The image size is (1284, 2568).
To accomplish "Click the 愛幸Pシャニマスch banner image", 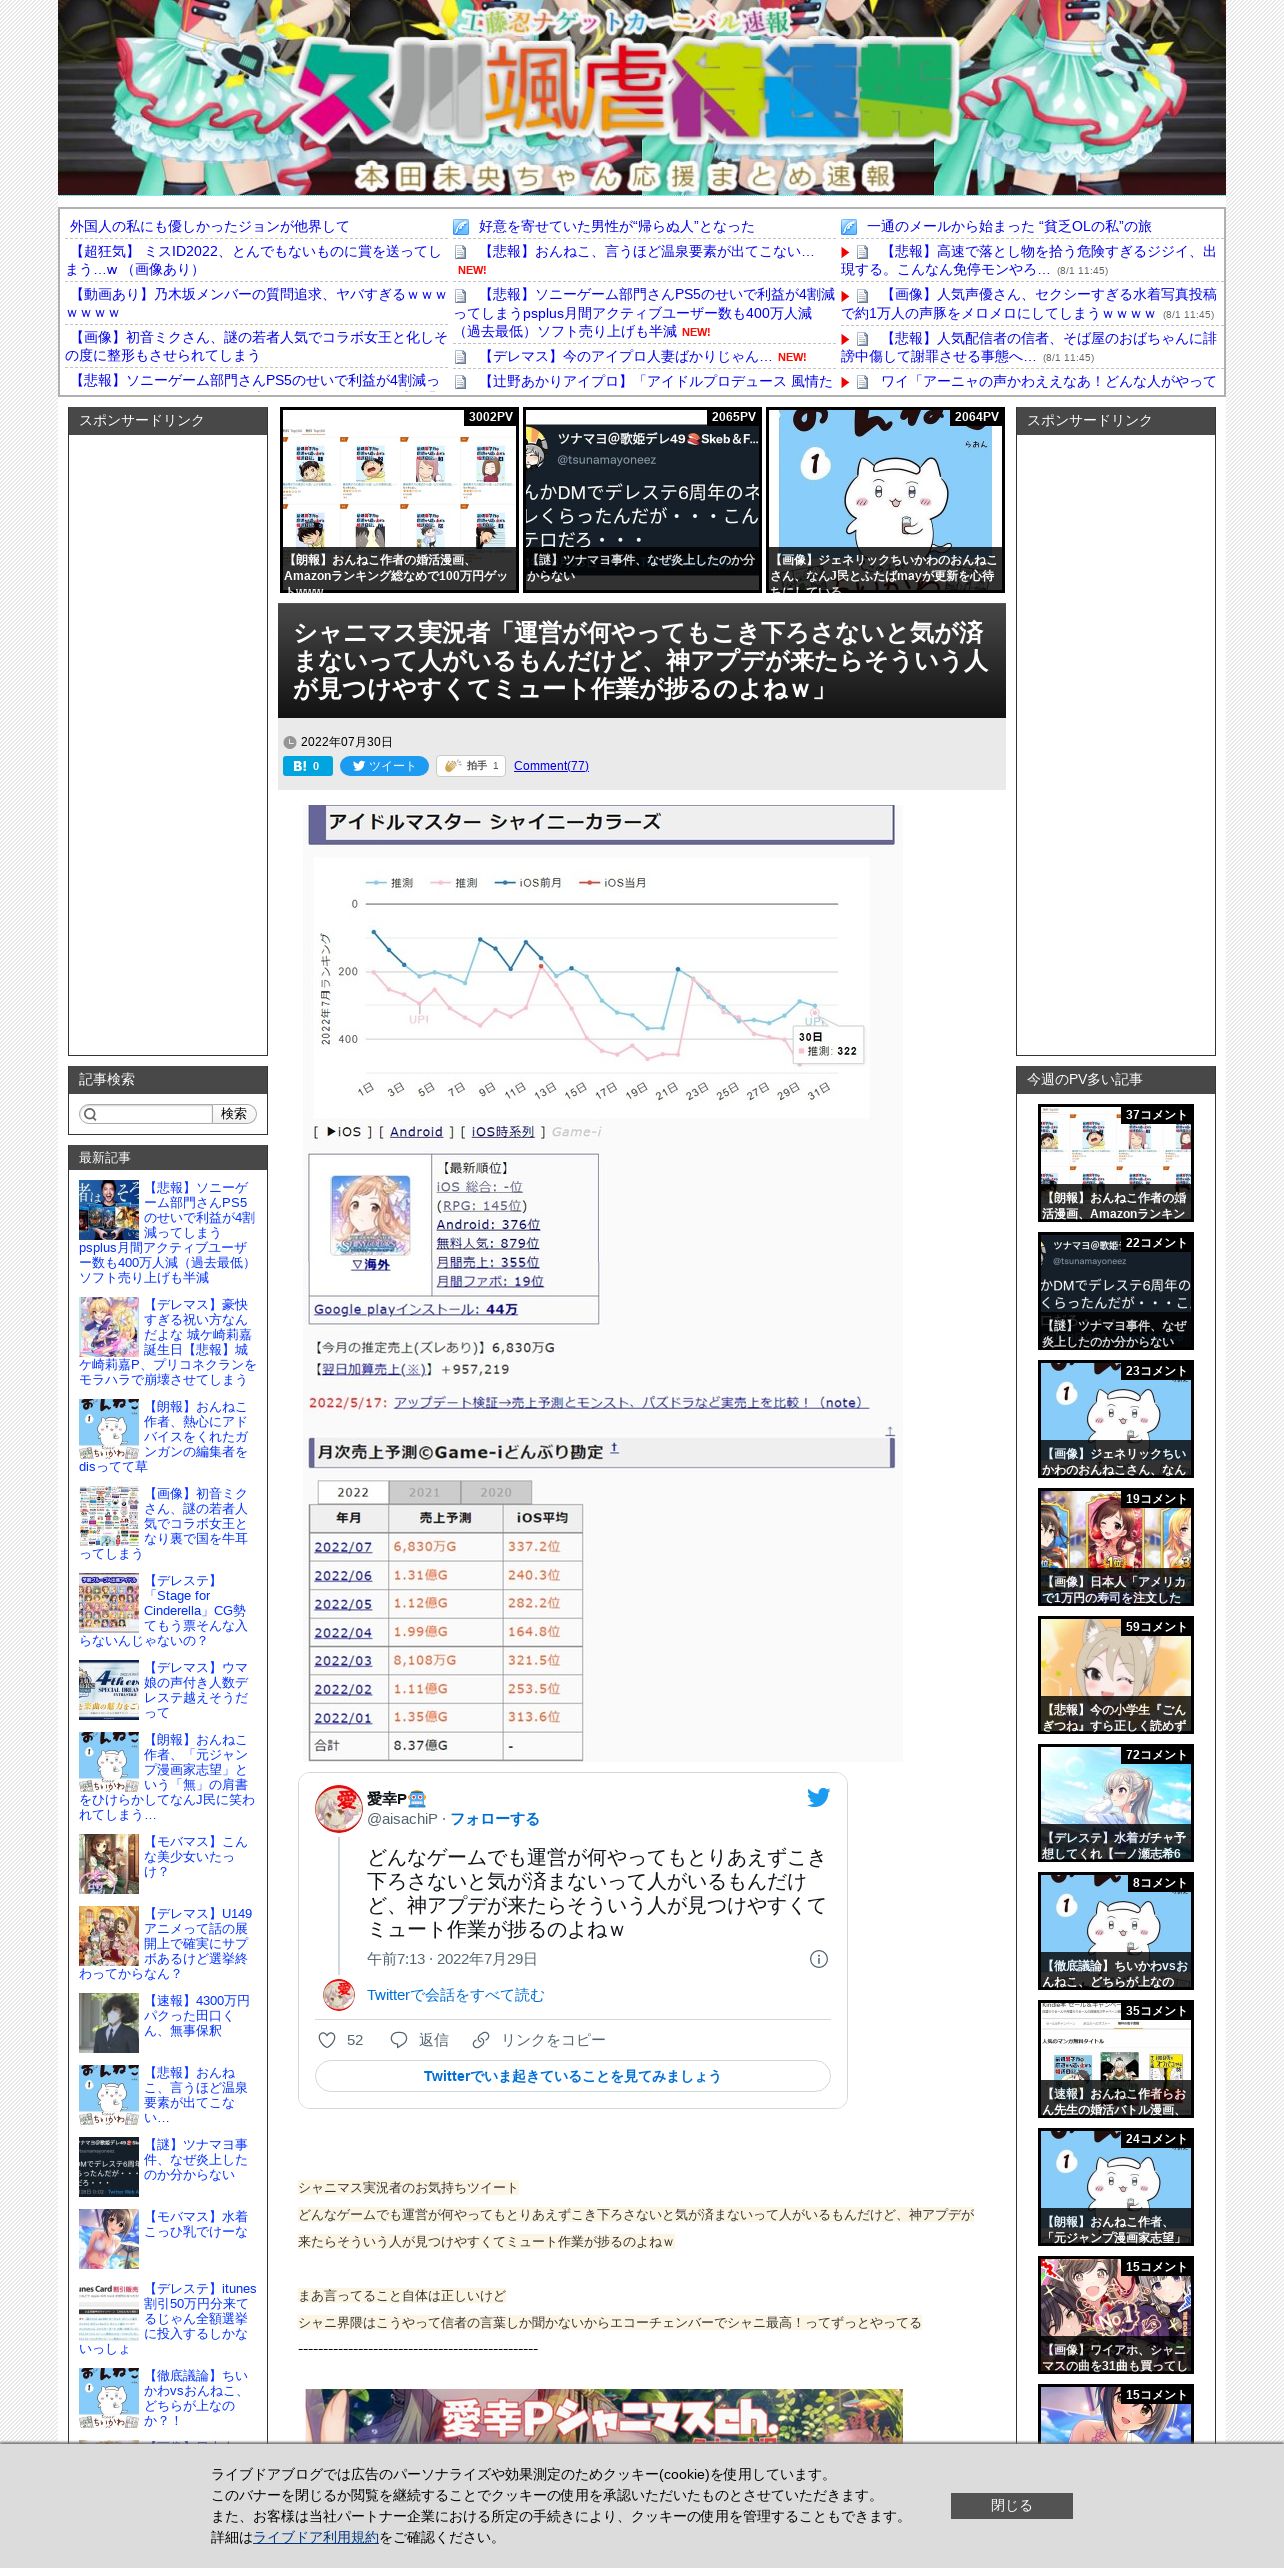I will pos(604,2418).
